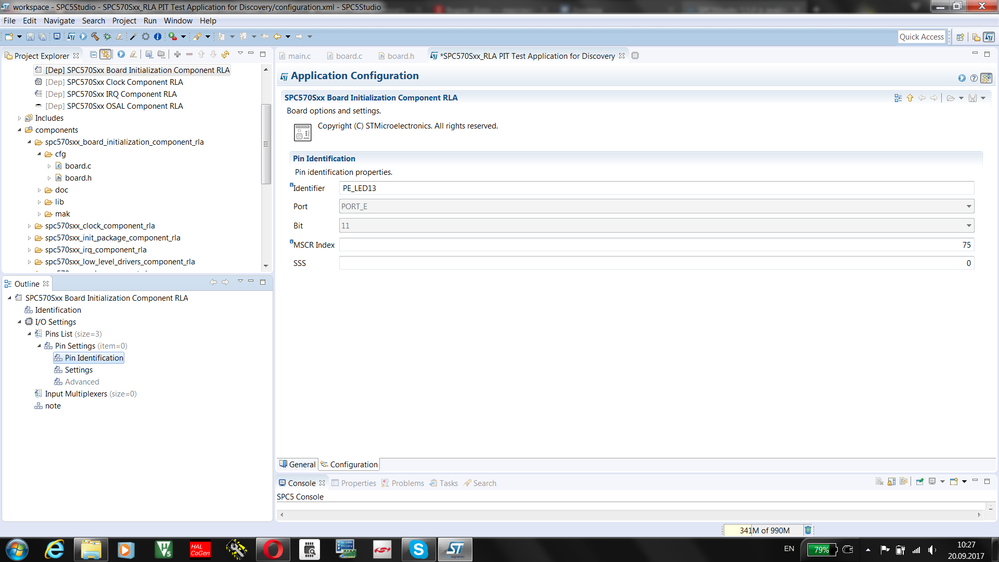Open the Properties view tab
Image resolution: width=999 pixels, height=562 pixels.
(x=354, y=483)
